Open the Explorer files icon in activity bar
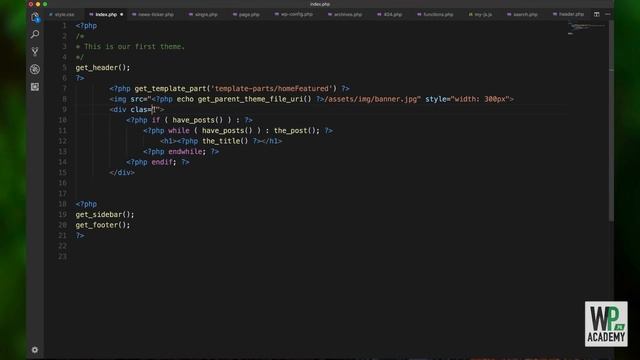The height and width of the screenshot is (360, 640). (35, 17)
